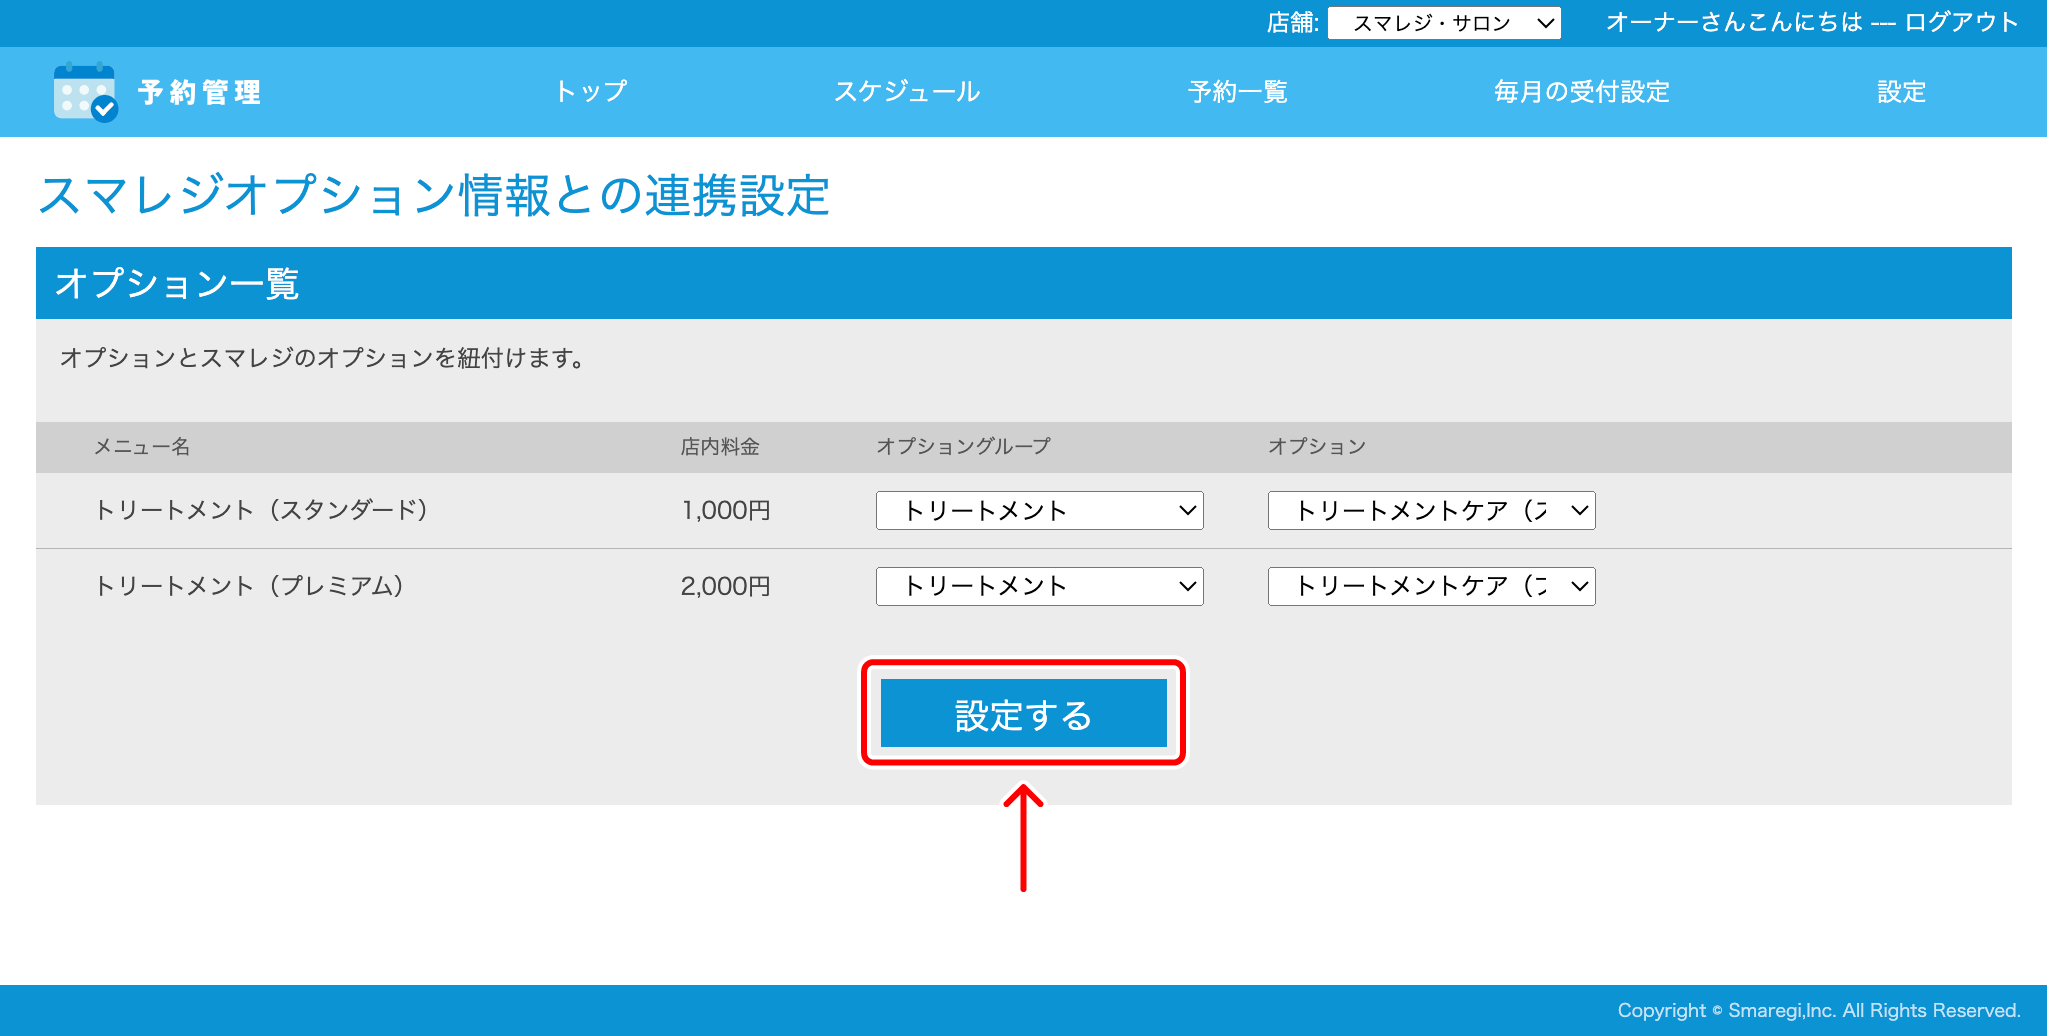The image size is (2047, 1036).
Task: Open オプション dropdown for トリートメント（プレミアム）
Action: (x=1430, y=586)
